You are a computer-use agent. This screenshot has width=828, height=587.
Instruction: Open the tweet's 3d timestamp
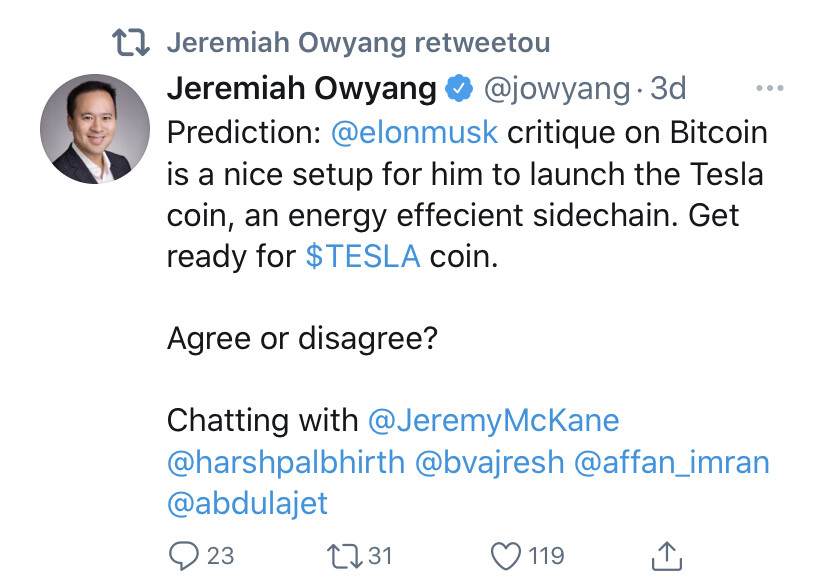point(668,89)
